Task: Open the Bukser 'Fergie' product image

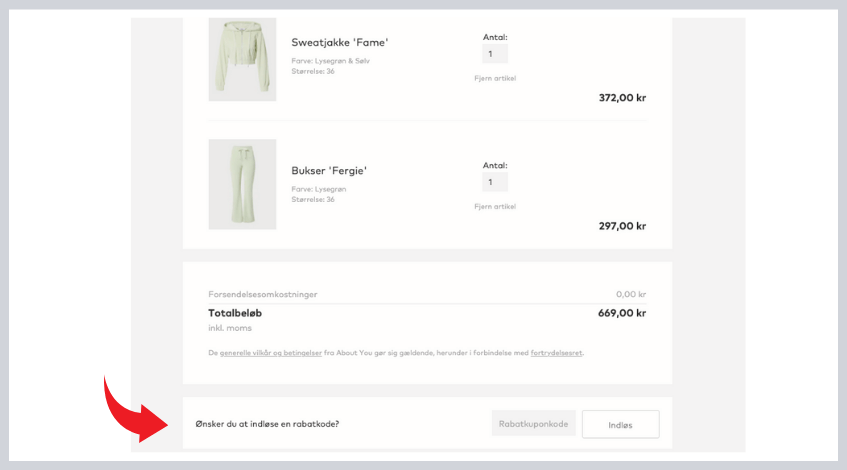Action: pos(242,184)
